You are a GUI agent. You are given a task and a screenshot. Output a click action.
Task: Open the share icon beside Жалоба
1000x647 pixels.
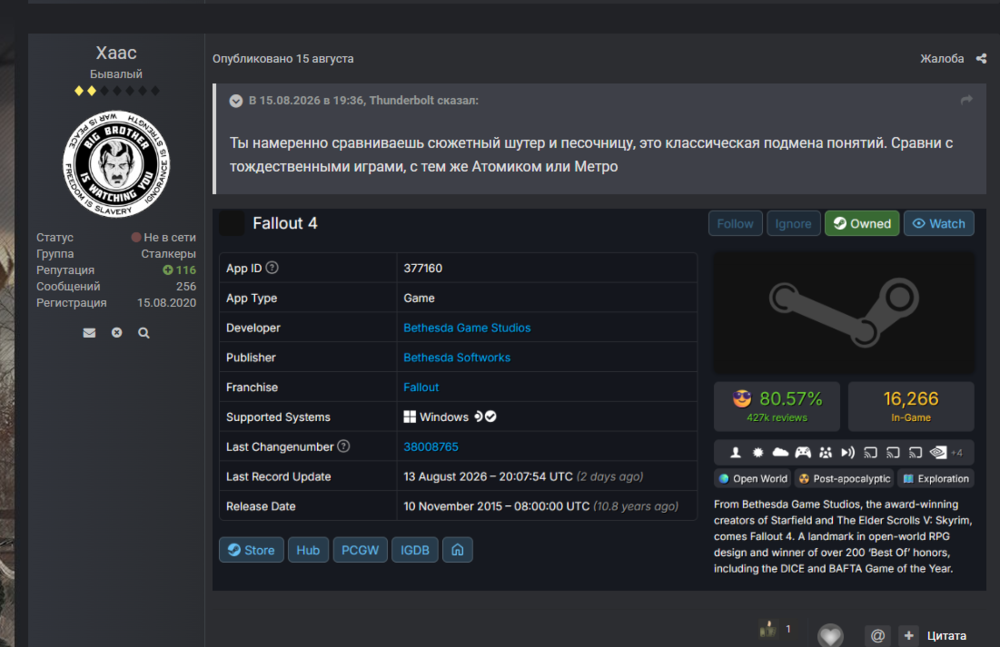981,59
